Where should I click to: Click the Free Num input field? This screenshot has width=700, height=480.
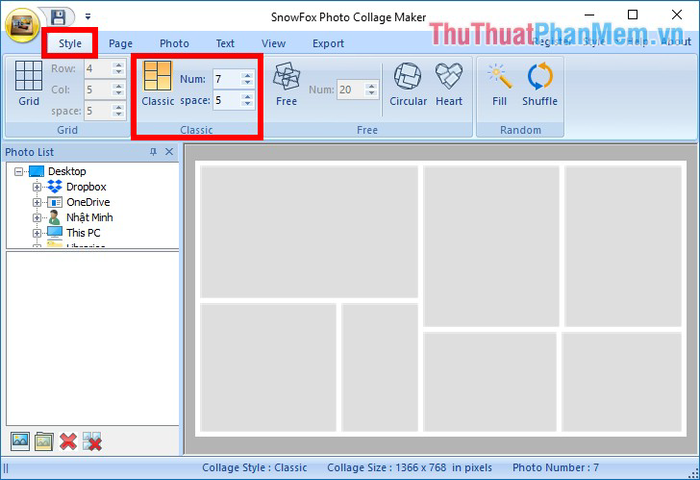(x=350, y=89)
